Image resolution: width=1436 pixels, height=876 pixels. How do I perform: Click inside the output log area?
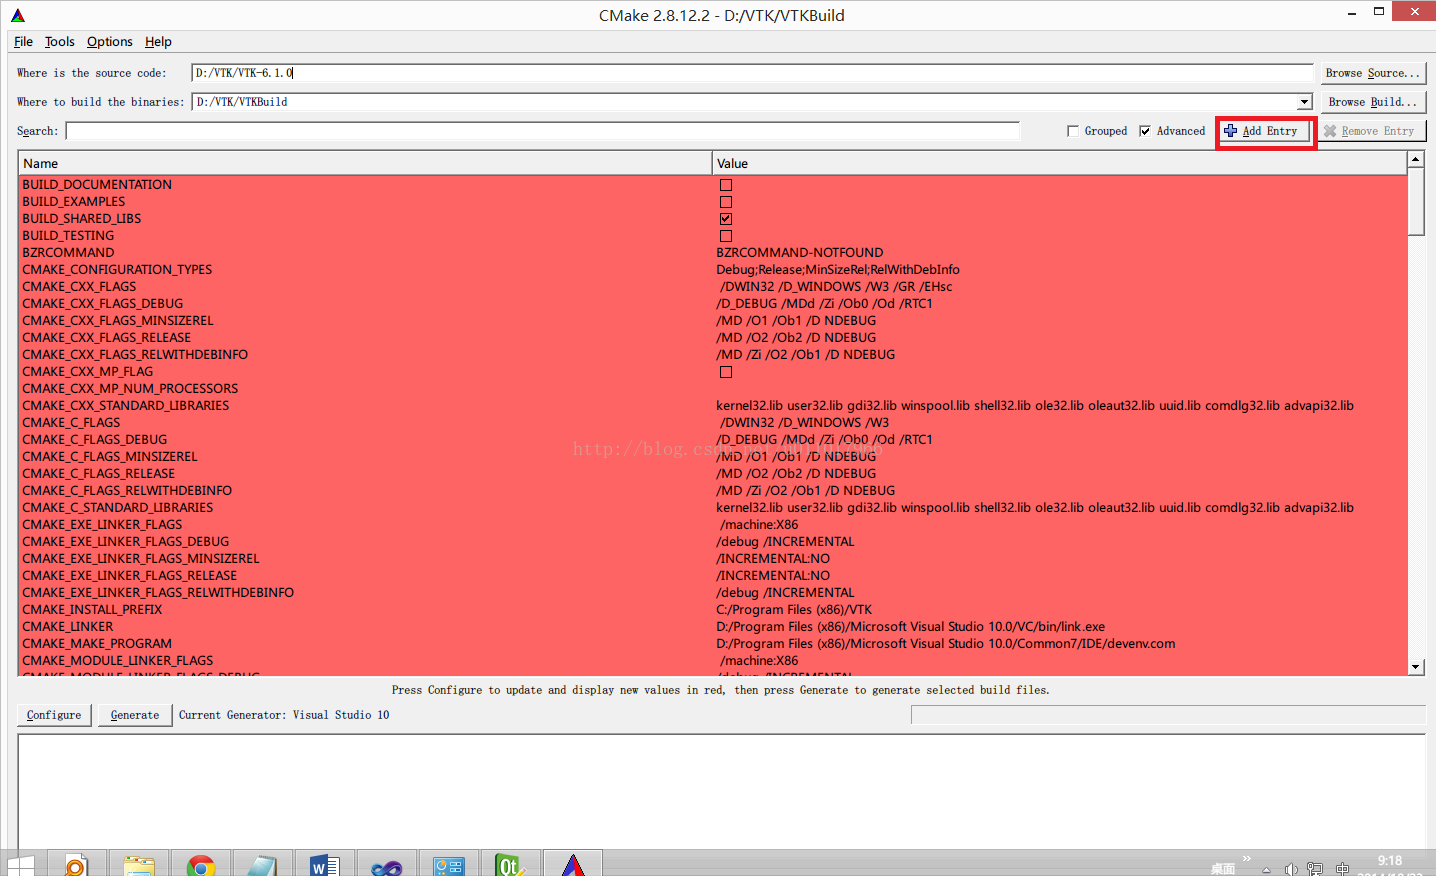721,792
